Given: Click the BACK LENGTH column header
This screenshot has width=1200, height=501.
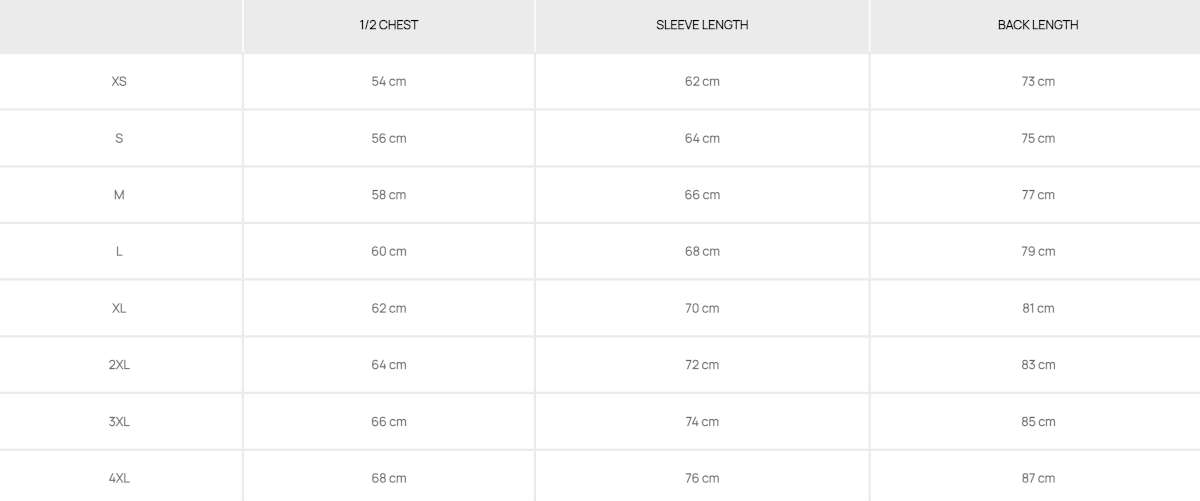Looking at the screenshot, I should pyautogui.click(x=1038, y=25).
